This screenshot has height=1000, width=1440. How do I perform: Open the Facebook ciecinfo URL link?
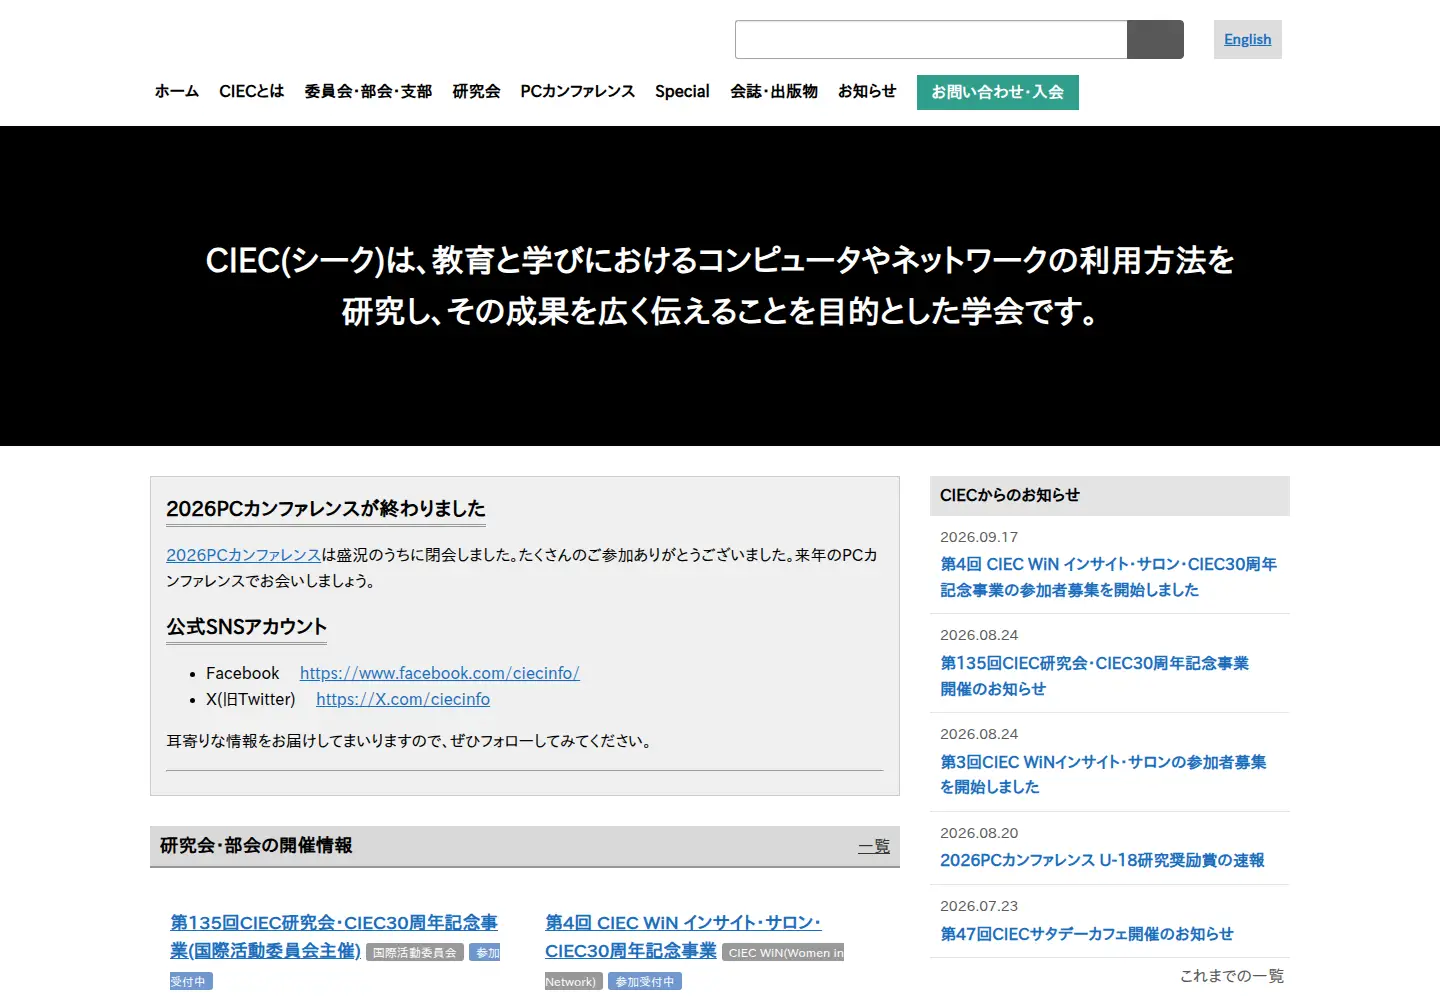click(x=440, y=673)
